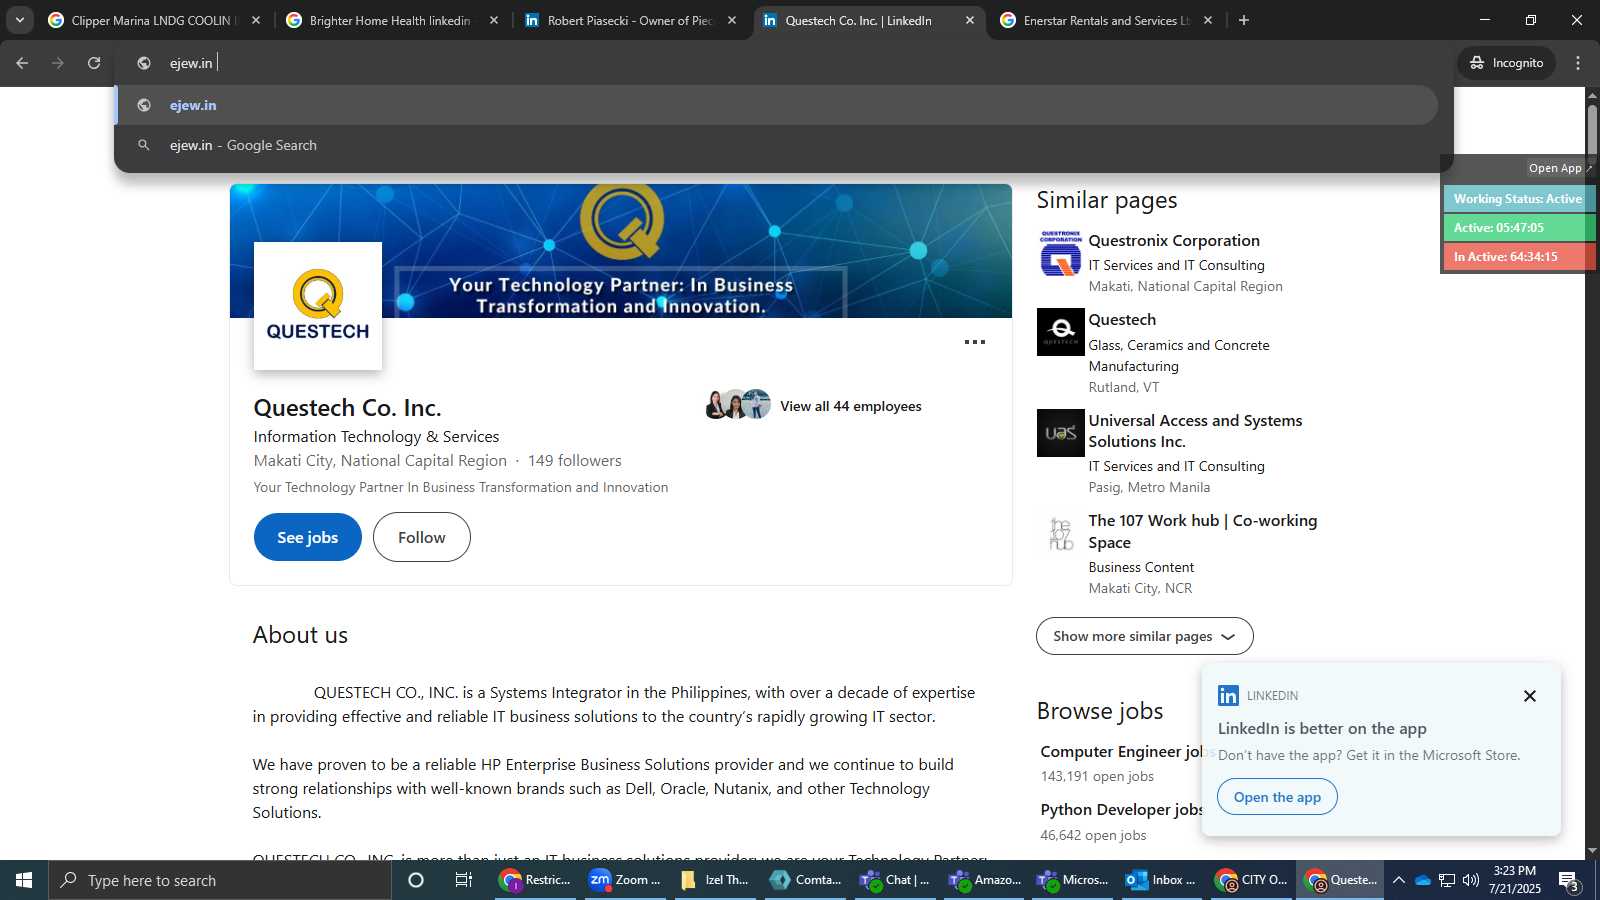Open the CITY O... Chrome taskbar item
1600x900 pixels.
coord(1251,880)
